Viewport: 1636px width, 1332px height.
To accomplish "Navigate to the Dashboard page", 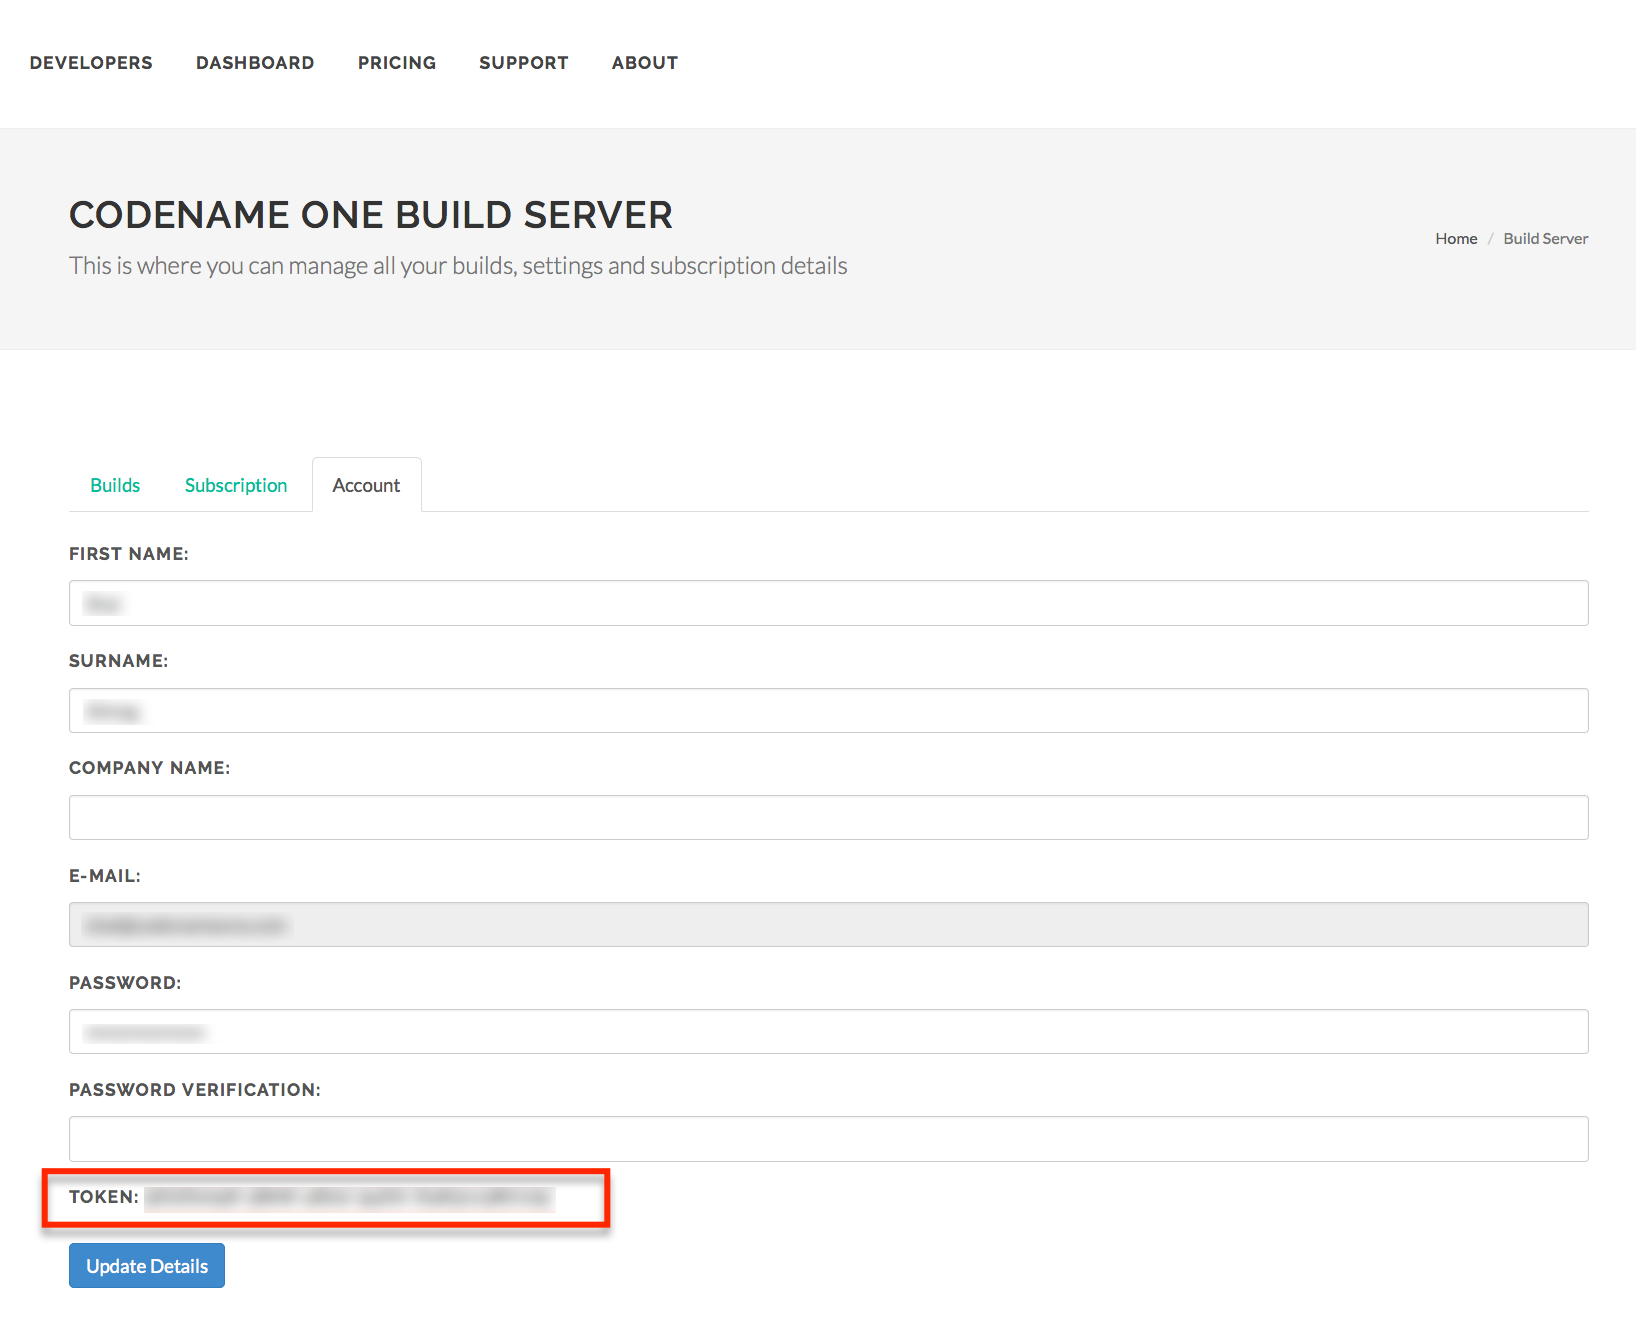I will (x=255, y=62).
